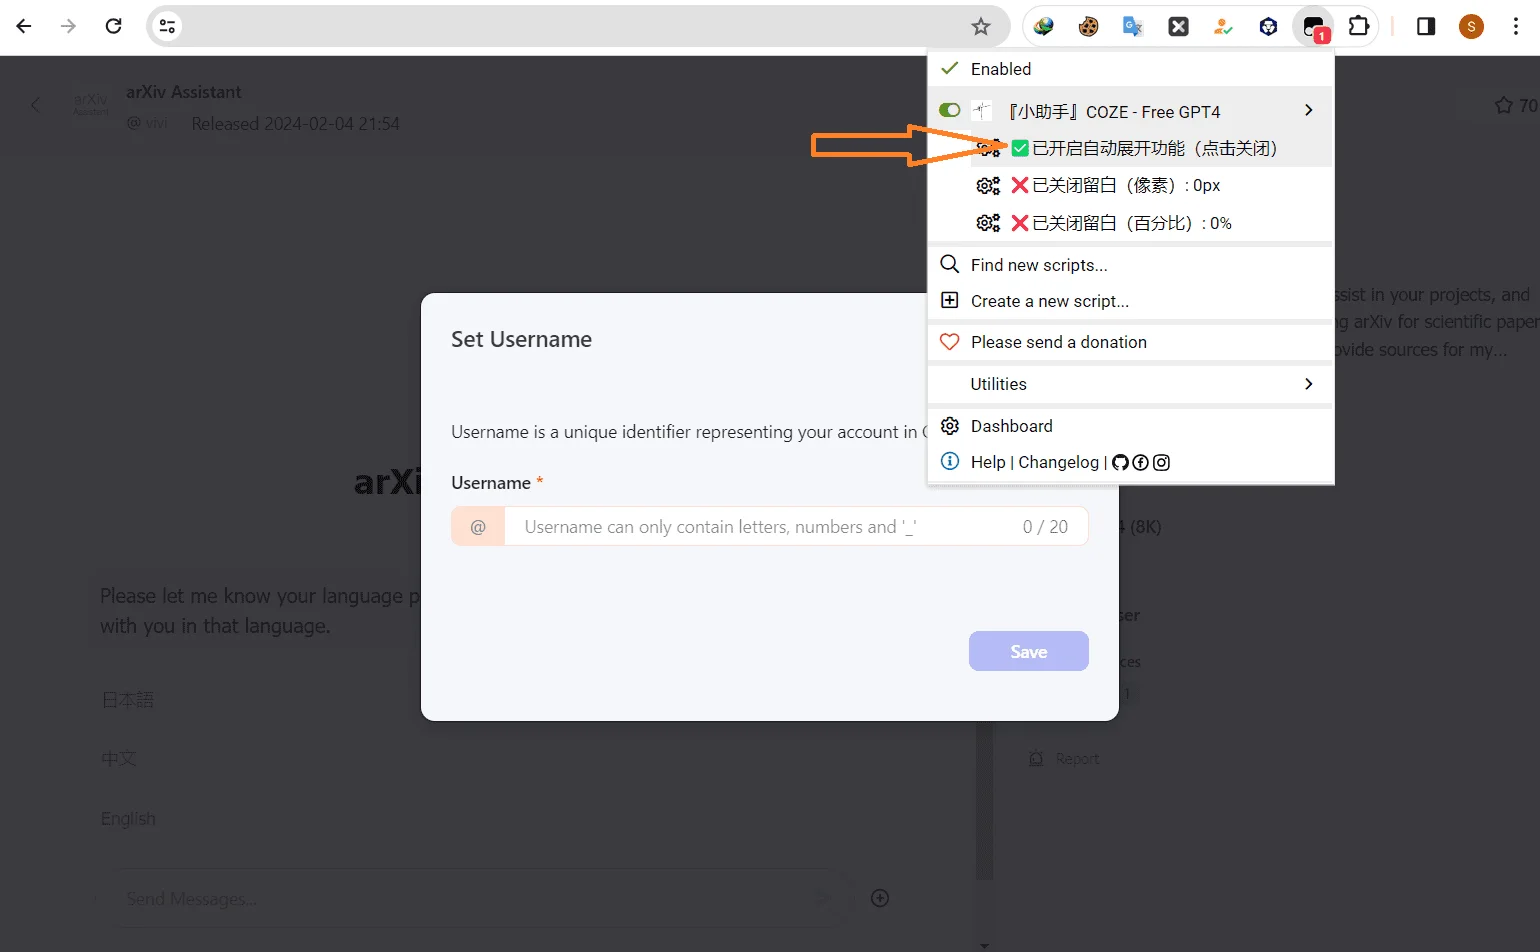This screenshot has height=952, width=1540.
Task: Expand the Utilities submenu arrow
Action: click(x=1309, y=384)
